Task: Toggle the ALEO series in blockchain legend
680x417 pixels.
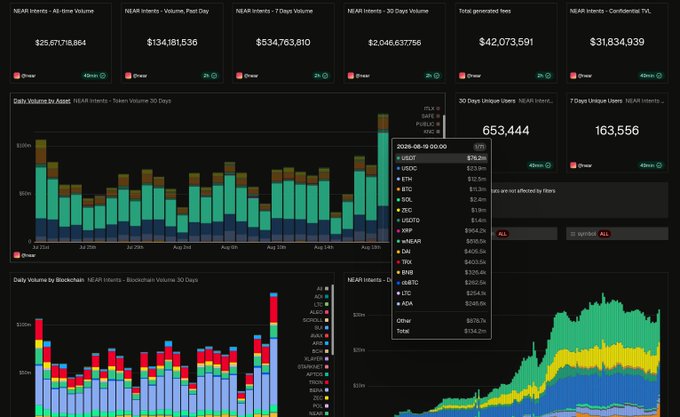Action: [319, 312]
